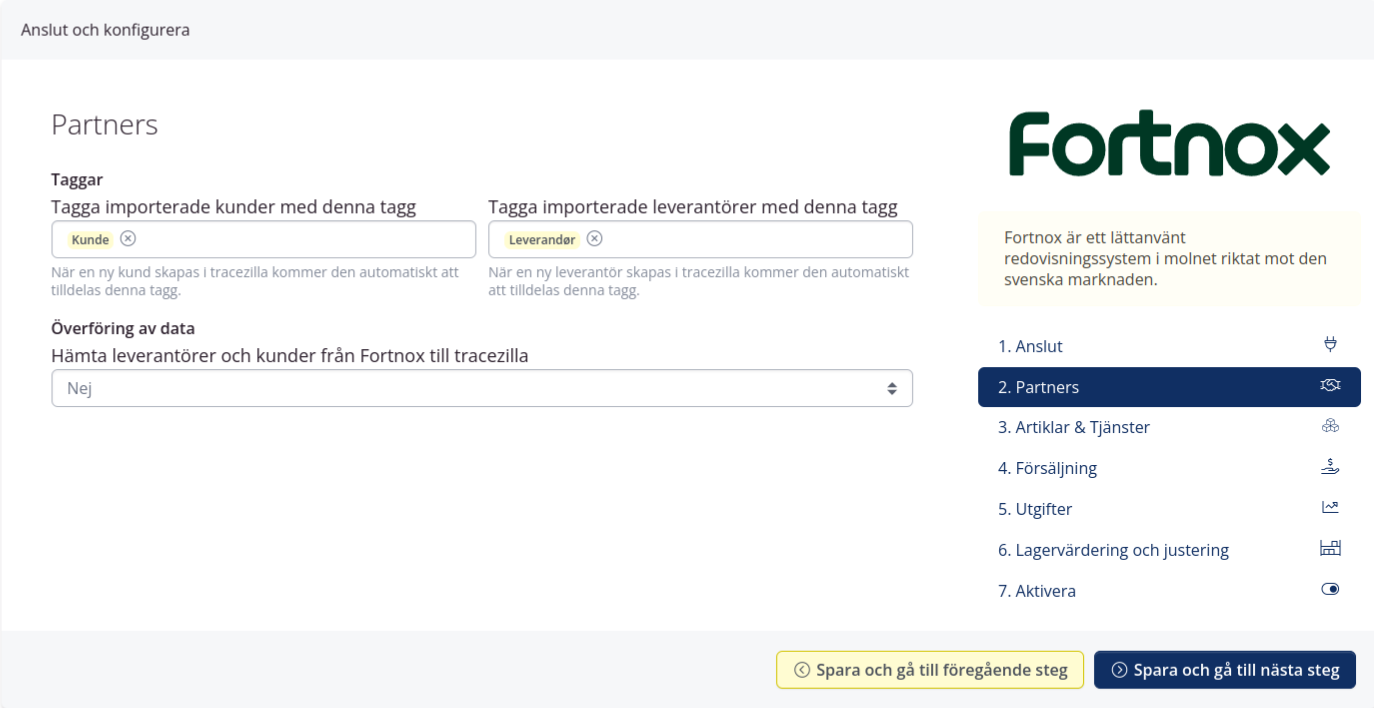Remove the Leverandør tag
Viewport: 1374px width, 708px height.
coord(594,239)
